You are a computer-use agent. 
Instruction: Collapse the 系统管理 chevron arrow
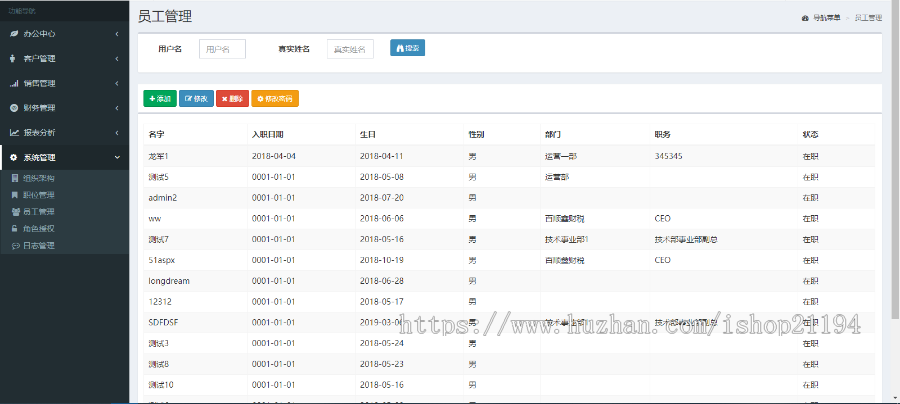tap(117, 157)
